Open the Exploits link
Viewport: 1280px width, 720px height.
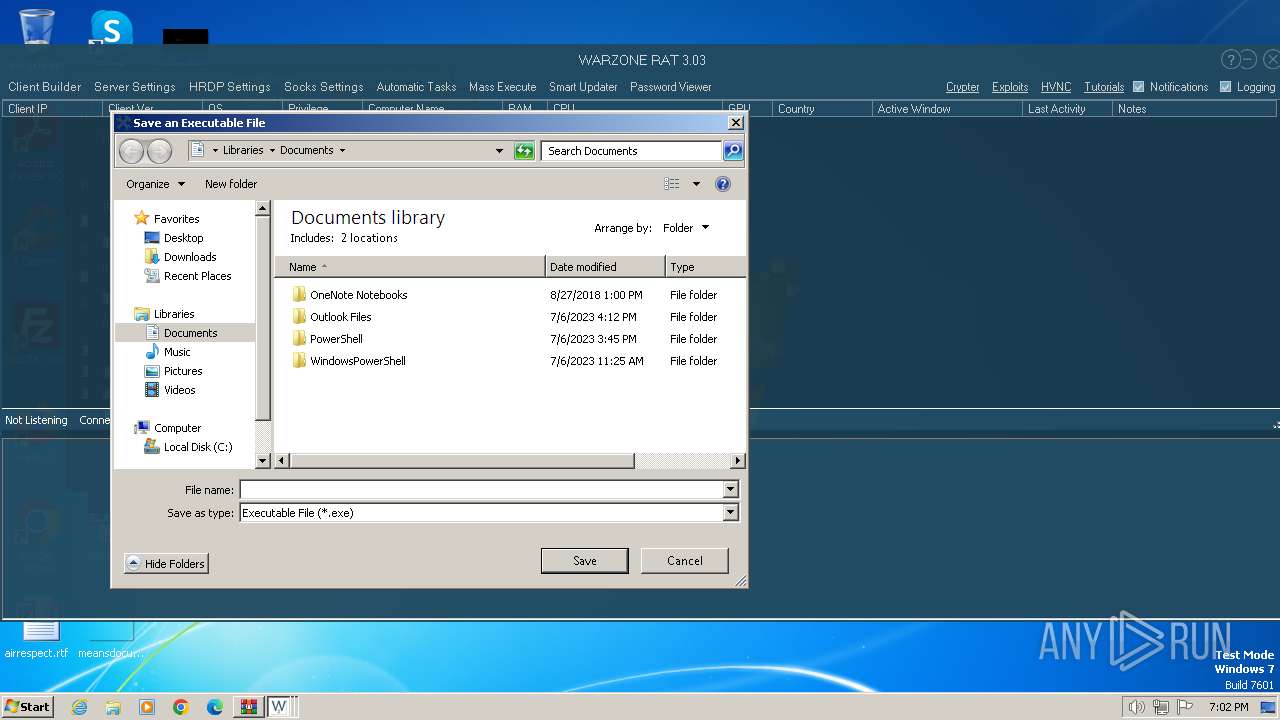pyautogui.click(x=1010, y=87)
